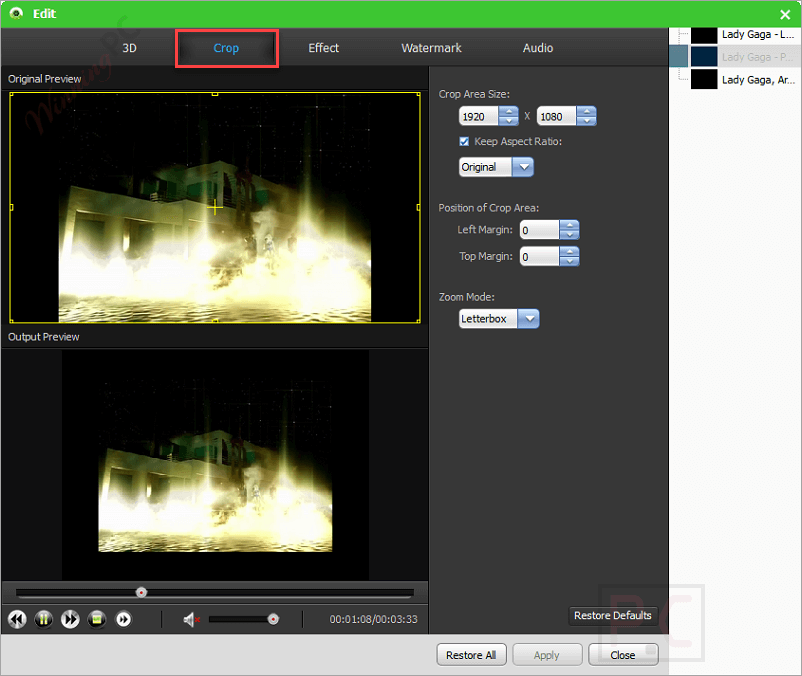Click the next frame button
Screen dimensions: 802x676
123,619
